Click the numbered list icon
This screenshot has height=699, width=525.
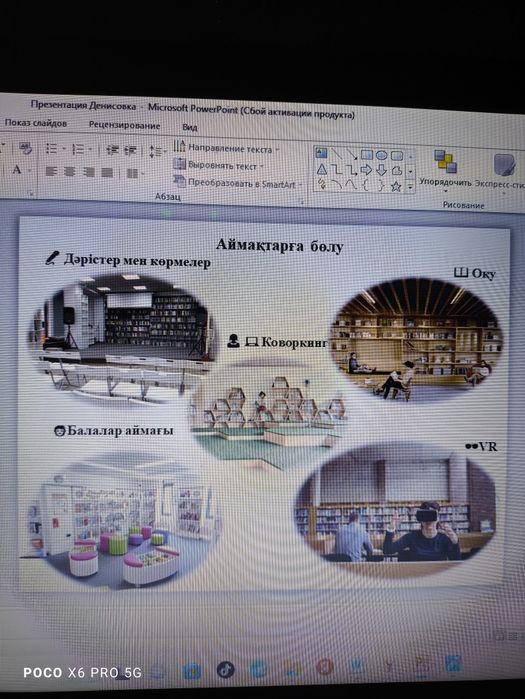[79, 149]
